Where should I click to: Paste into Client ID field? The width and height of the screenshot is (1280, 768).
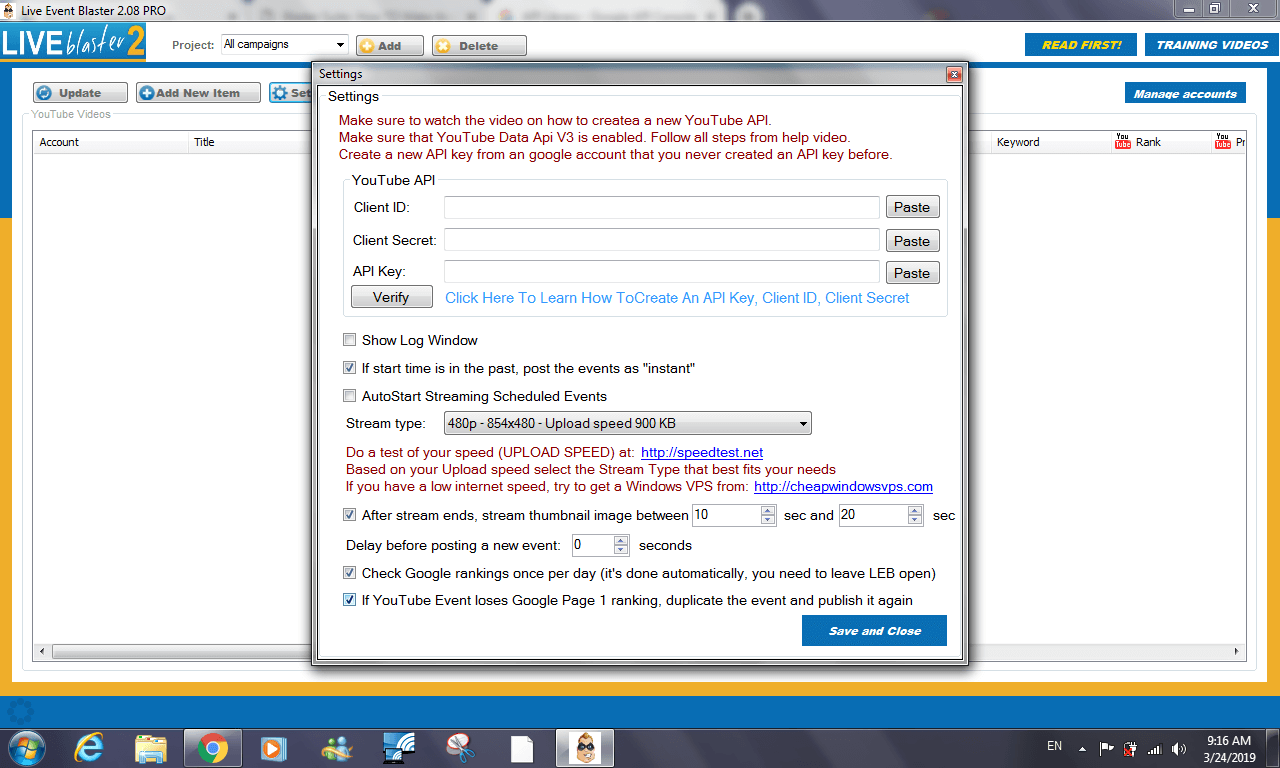point(912,207)
